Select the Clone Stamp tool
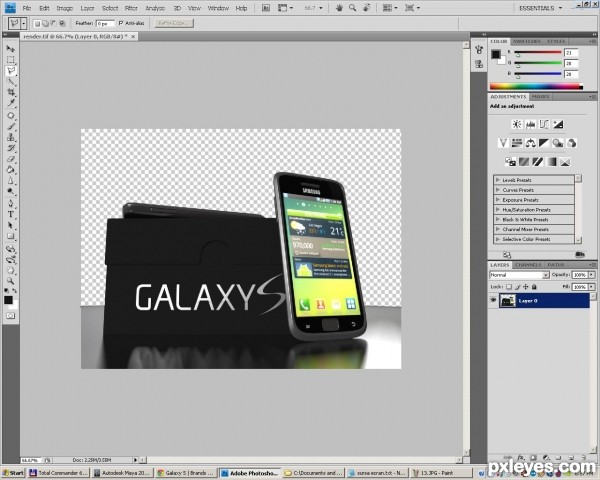The height and width of the screenshot is (480, 600). pos(10,137)
